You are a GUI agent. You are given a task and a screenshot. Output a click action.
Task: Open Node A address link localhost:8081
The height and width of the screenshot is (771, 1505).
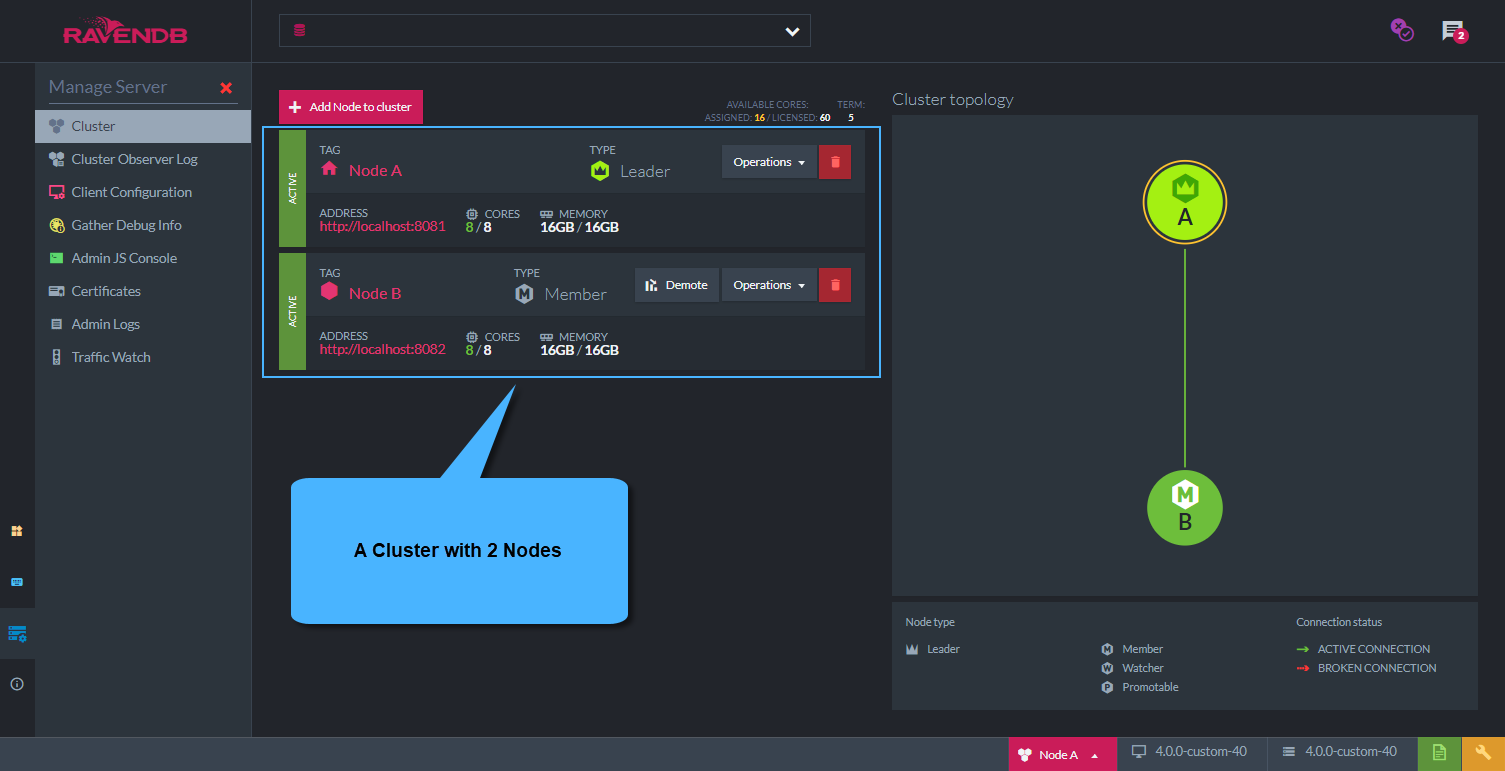coord(382,227)
